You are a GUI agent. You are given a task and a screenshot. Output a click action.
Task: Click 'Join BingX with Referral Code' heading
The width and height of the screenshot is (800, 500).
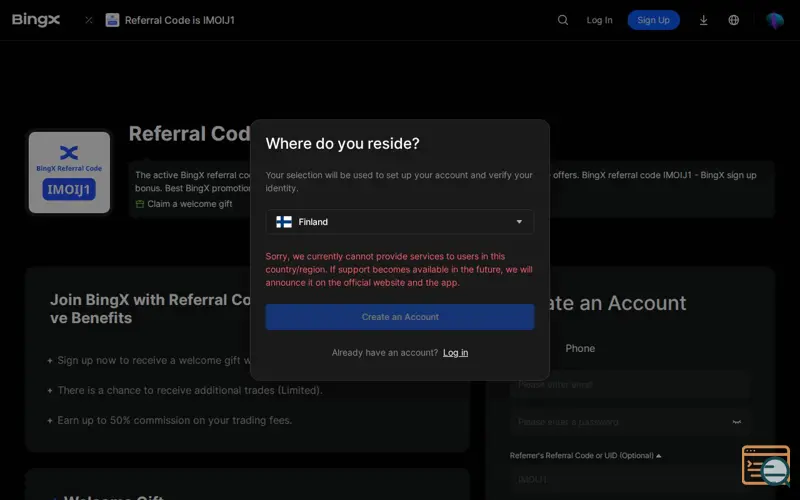pos(150,308)
